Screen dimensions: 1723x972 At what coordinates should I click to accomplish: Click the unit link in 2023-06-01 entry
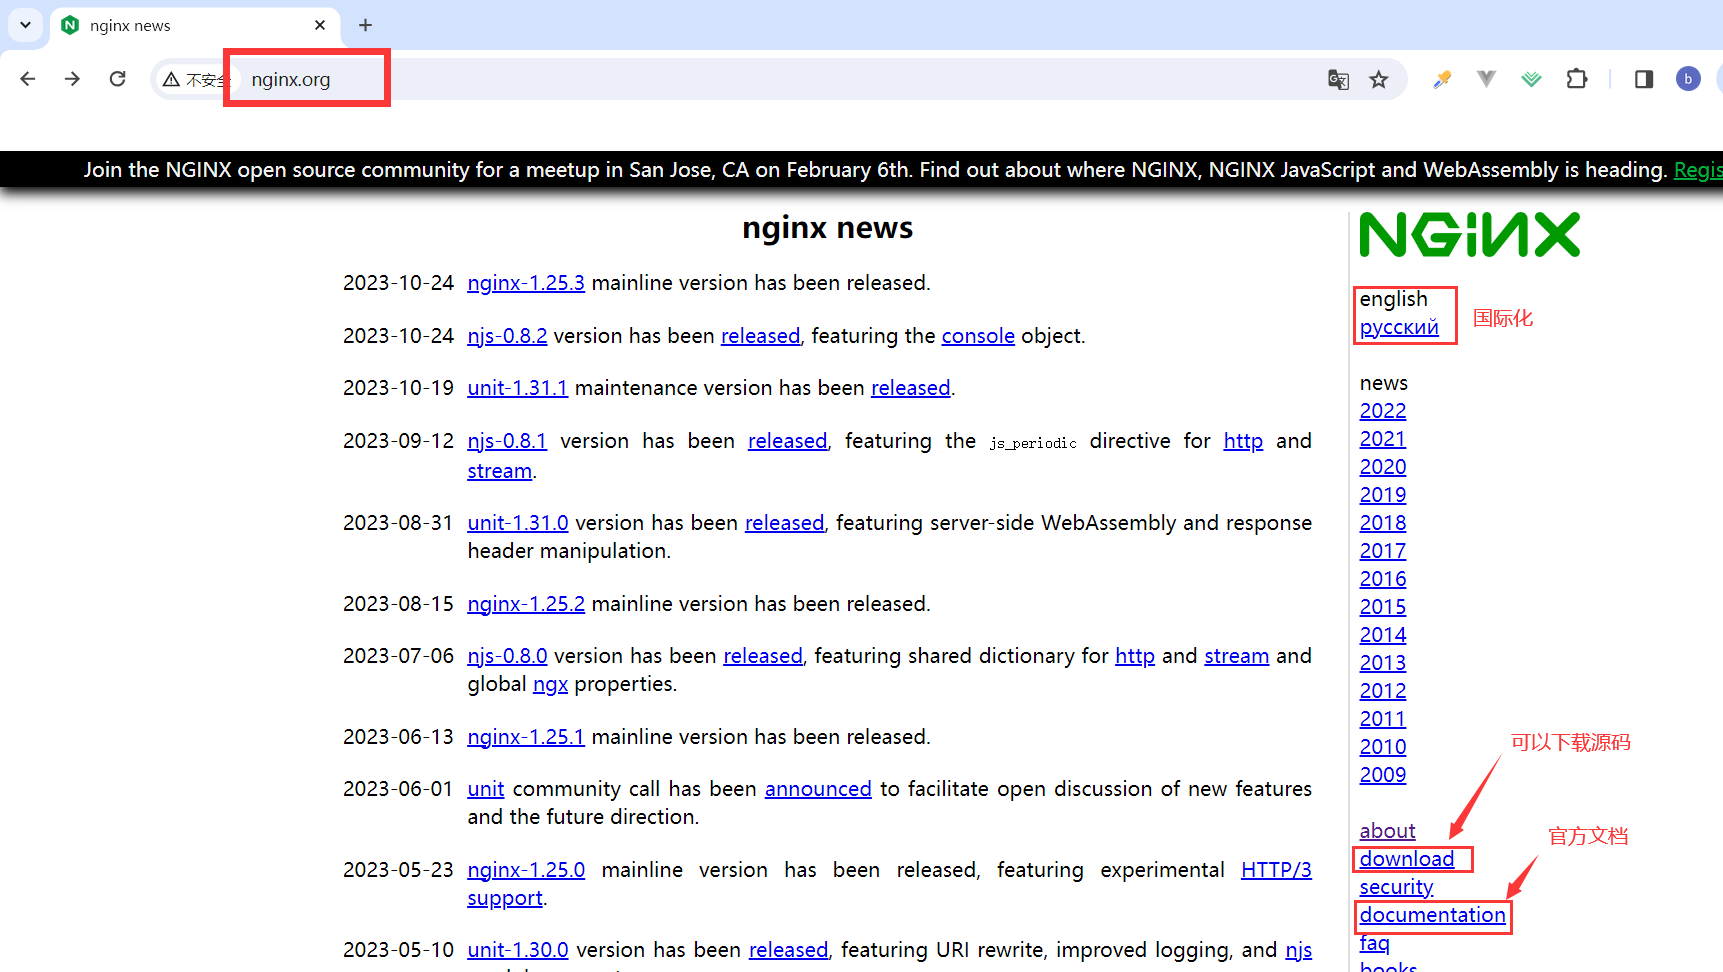[486, 789]
